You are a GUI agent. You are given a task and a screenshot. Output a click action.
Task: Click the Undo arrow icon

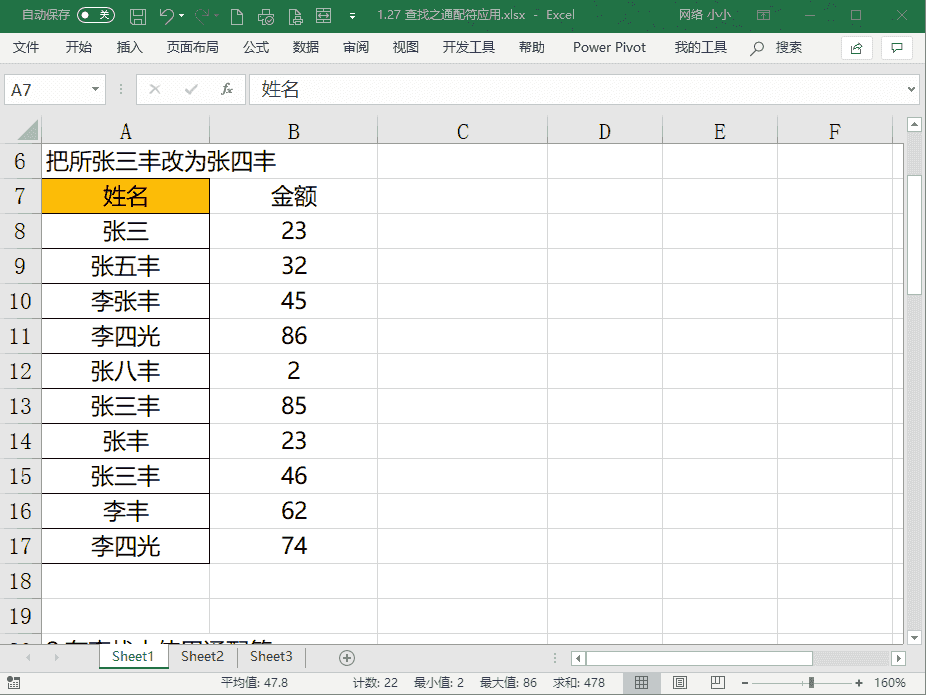point(167,16)
